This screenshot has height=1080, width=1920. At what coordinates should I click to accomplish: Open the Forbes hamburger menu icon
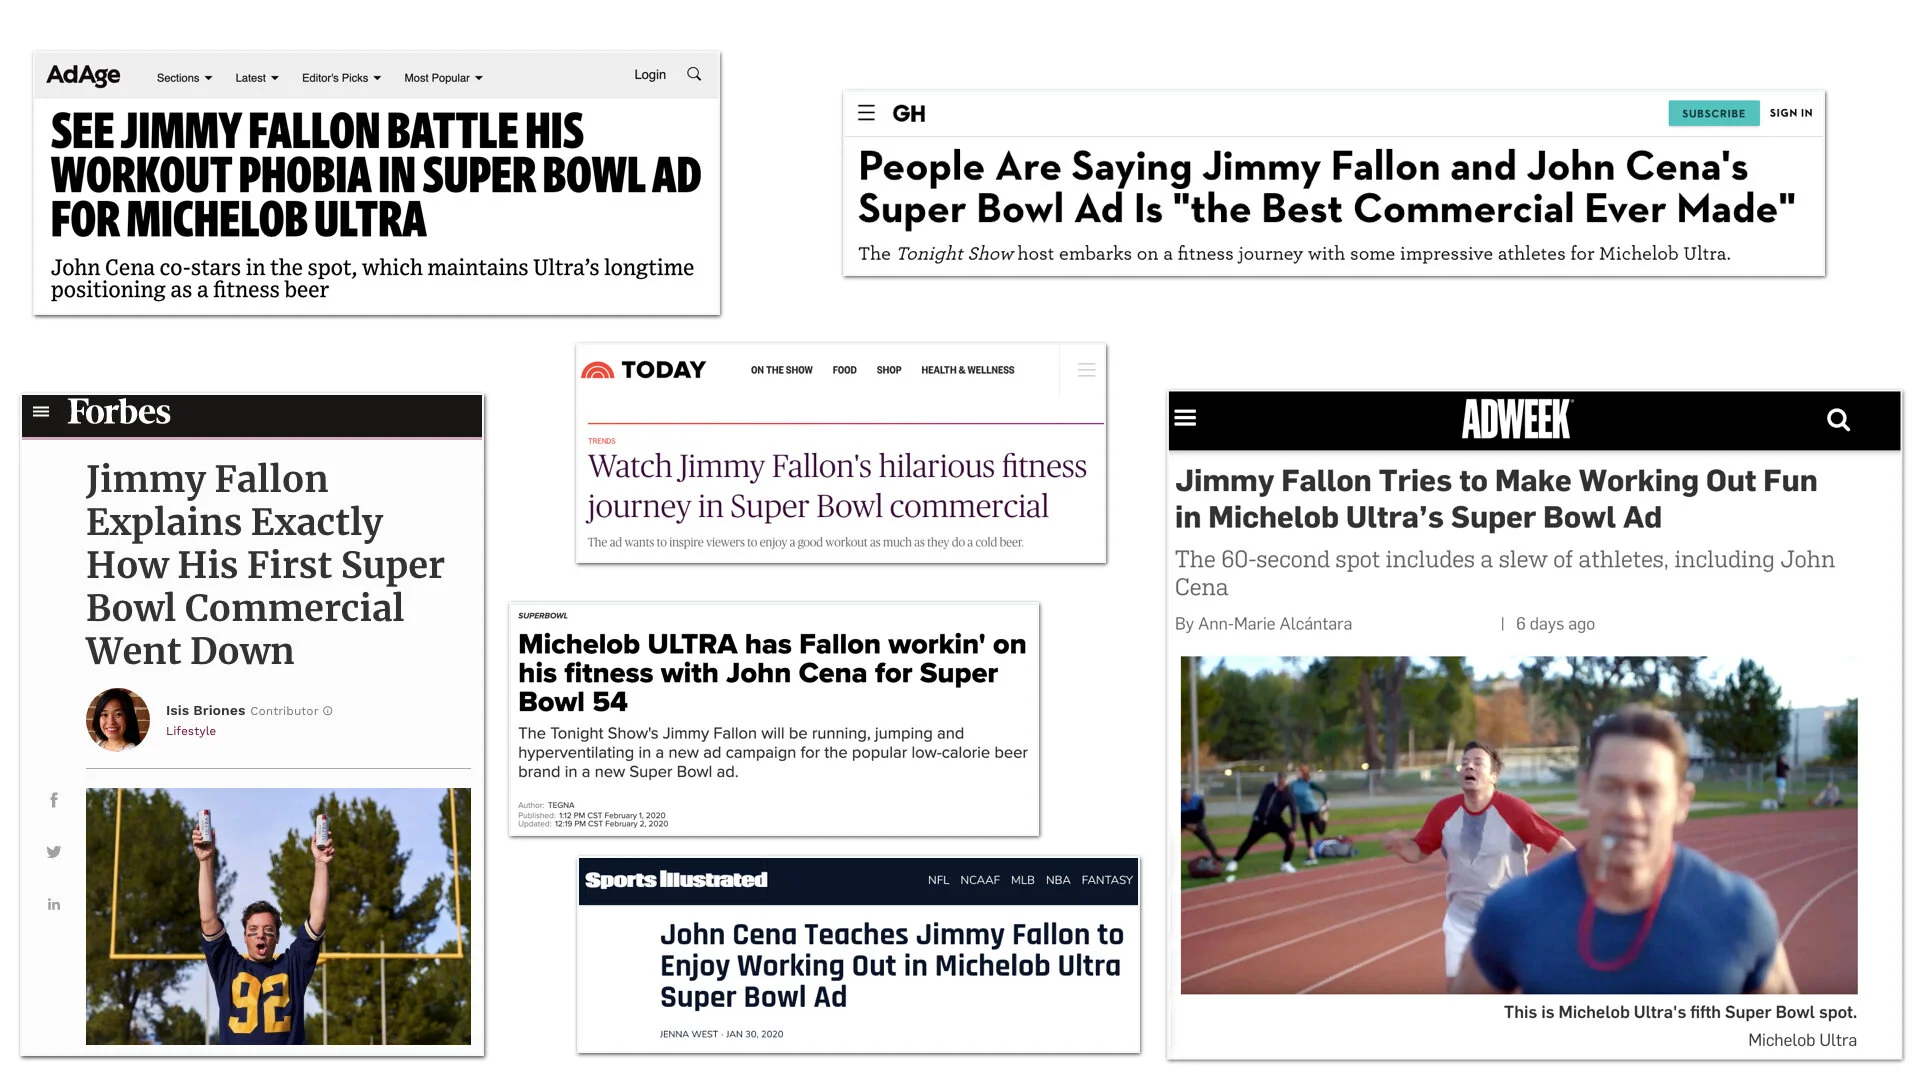(41, 412)
